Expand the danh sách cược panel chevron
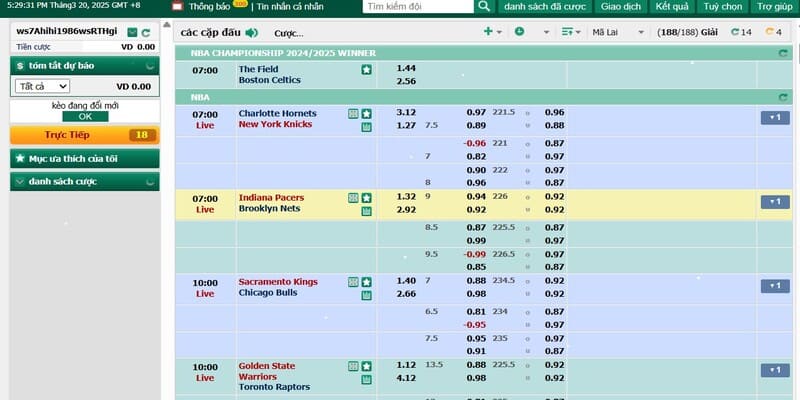Screen dimensions: 800x400 (x=20, y=182)
